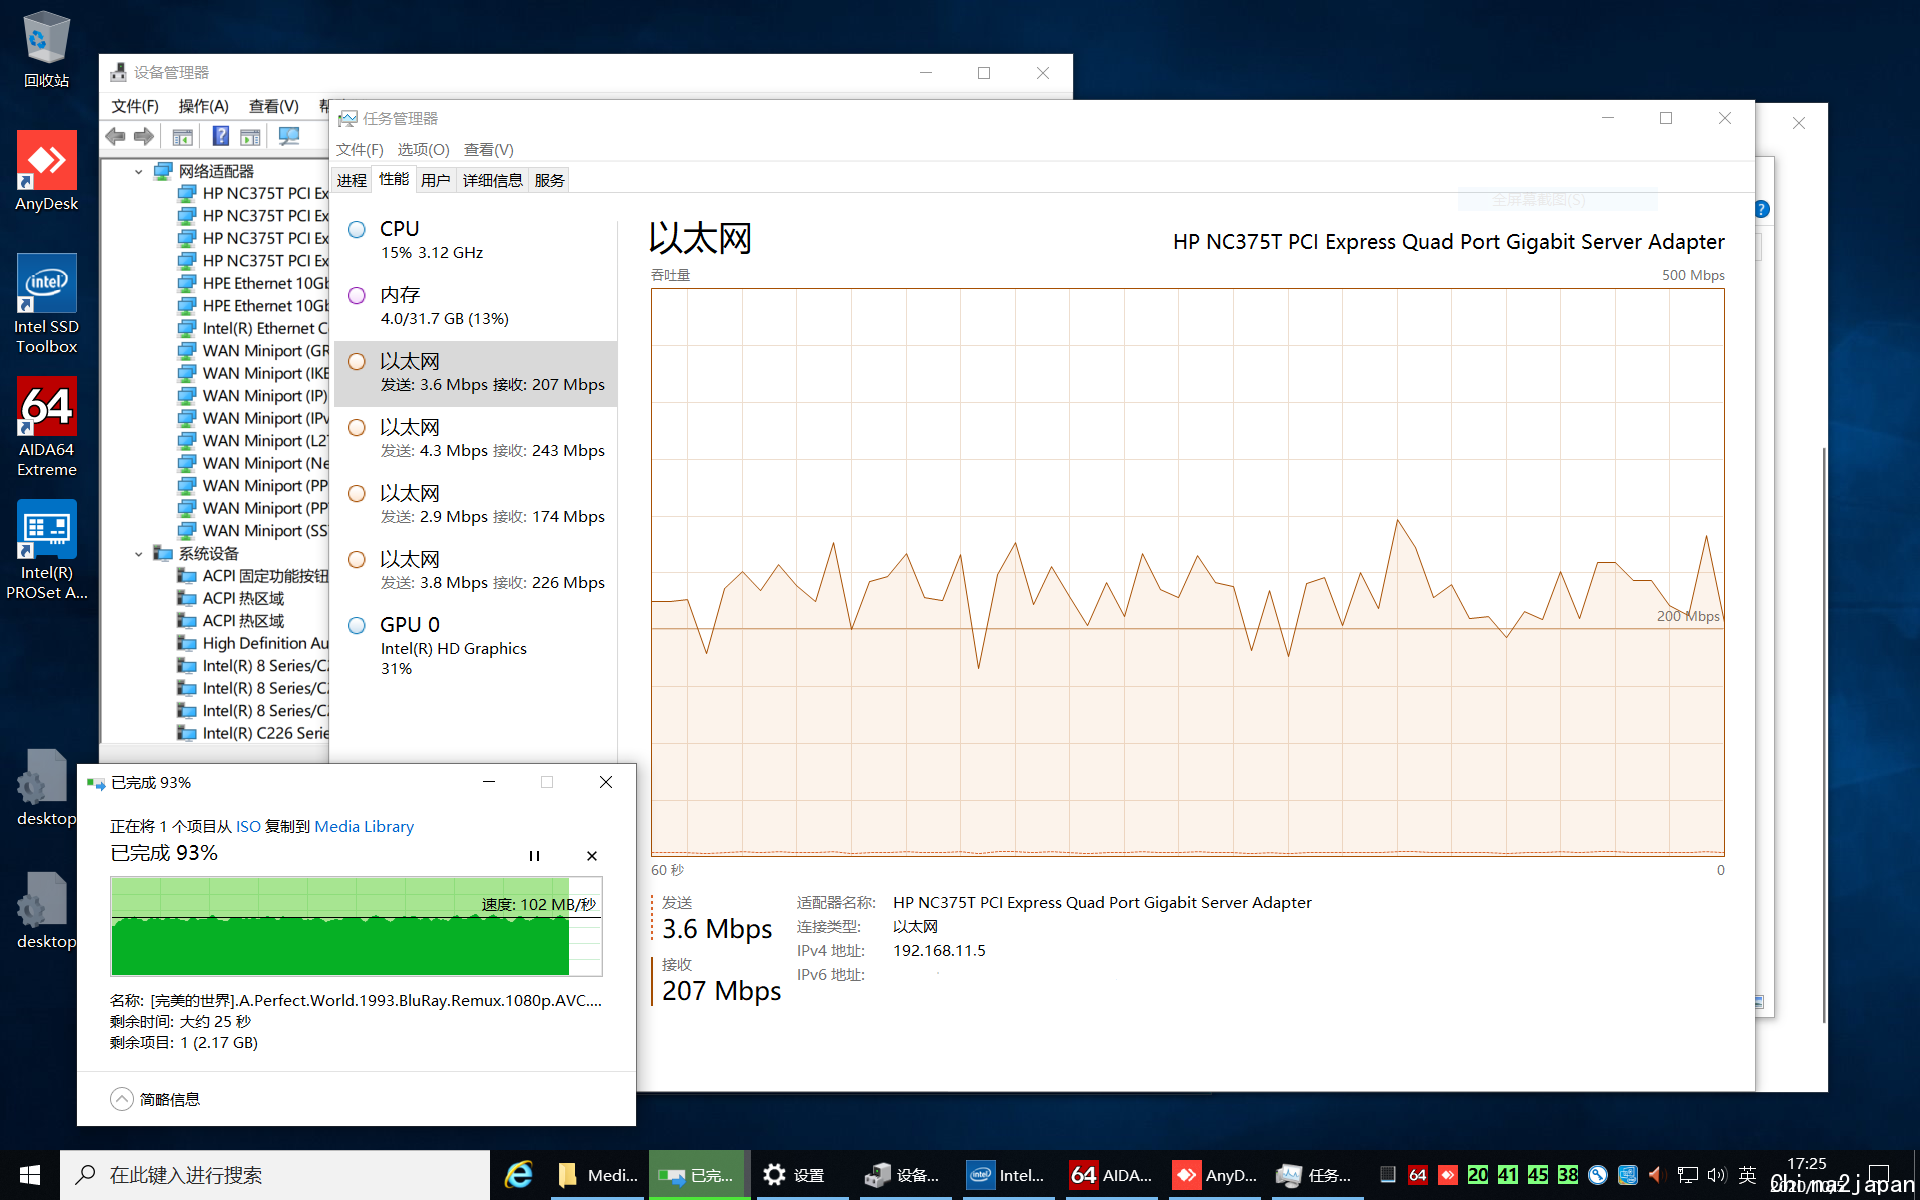This screenshot has width=1920, height=1200.
Task: Click the ISO source link in copy dialog
Action: 248,827
